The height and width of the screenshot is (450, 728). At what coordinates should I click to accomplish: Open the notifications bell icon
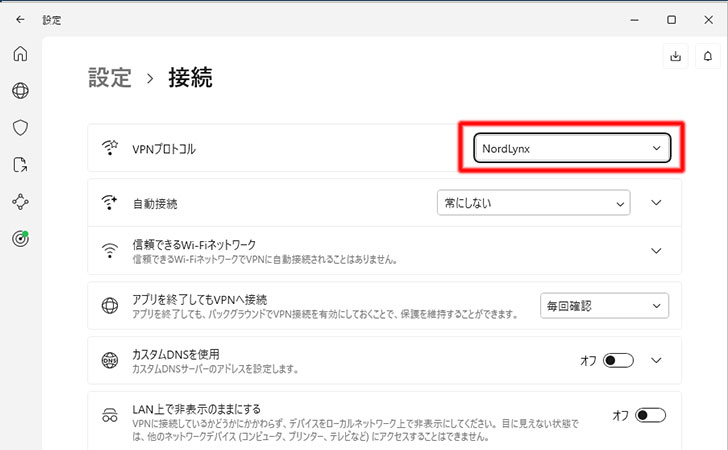click(x=708, y=57)
